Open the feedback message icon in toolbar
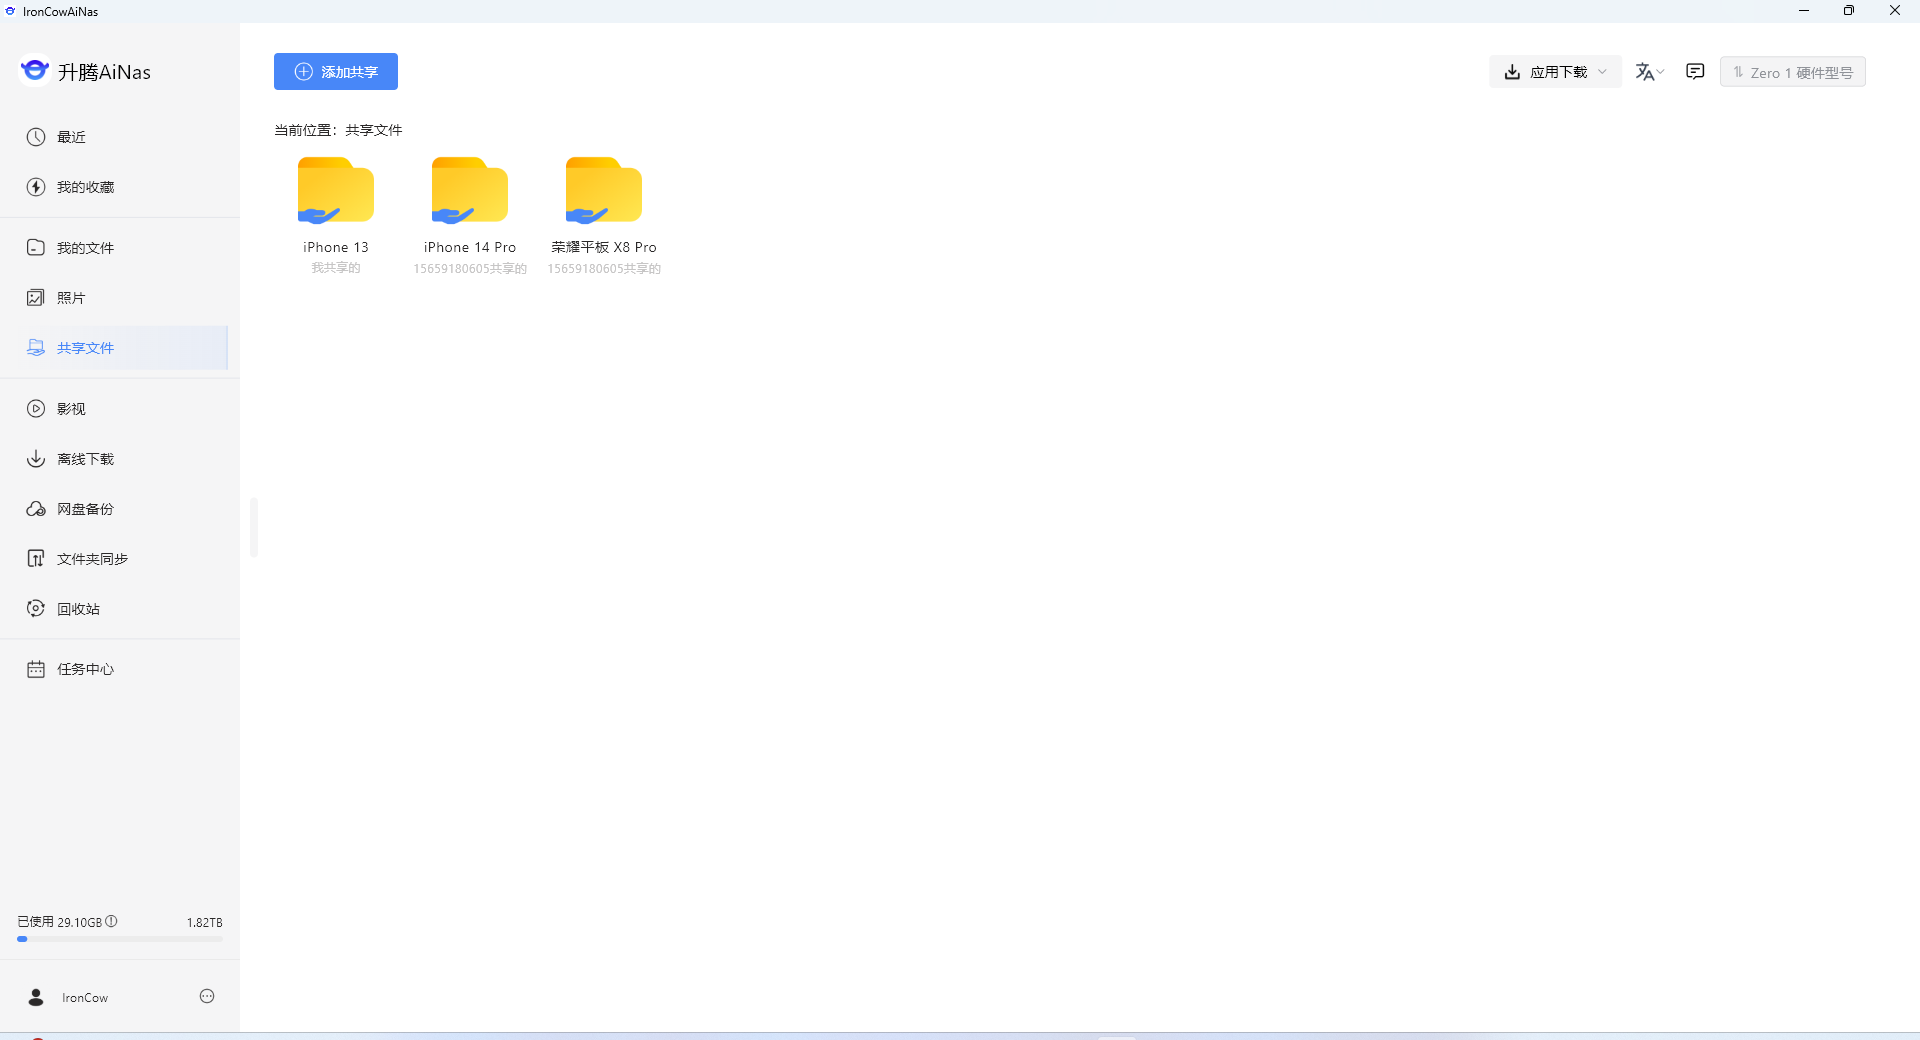Screen dimensions: 1920x1040 pyautogui.click(x=1695, y=71)
